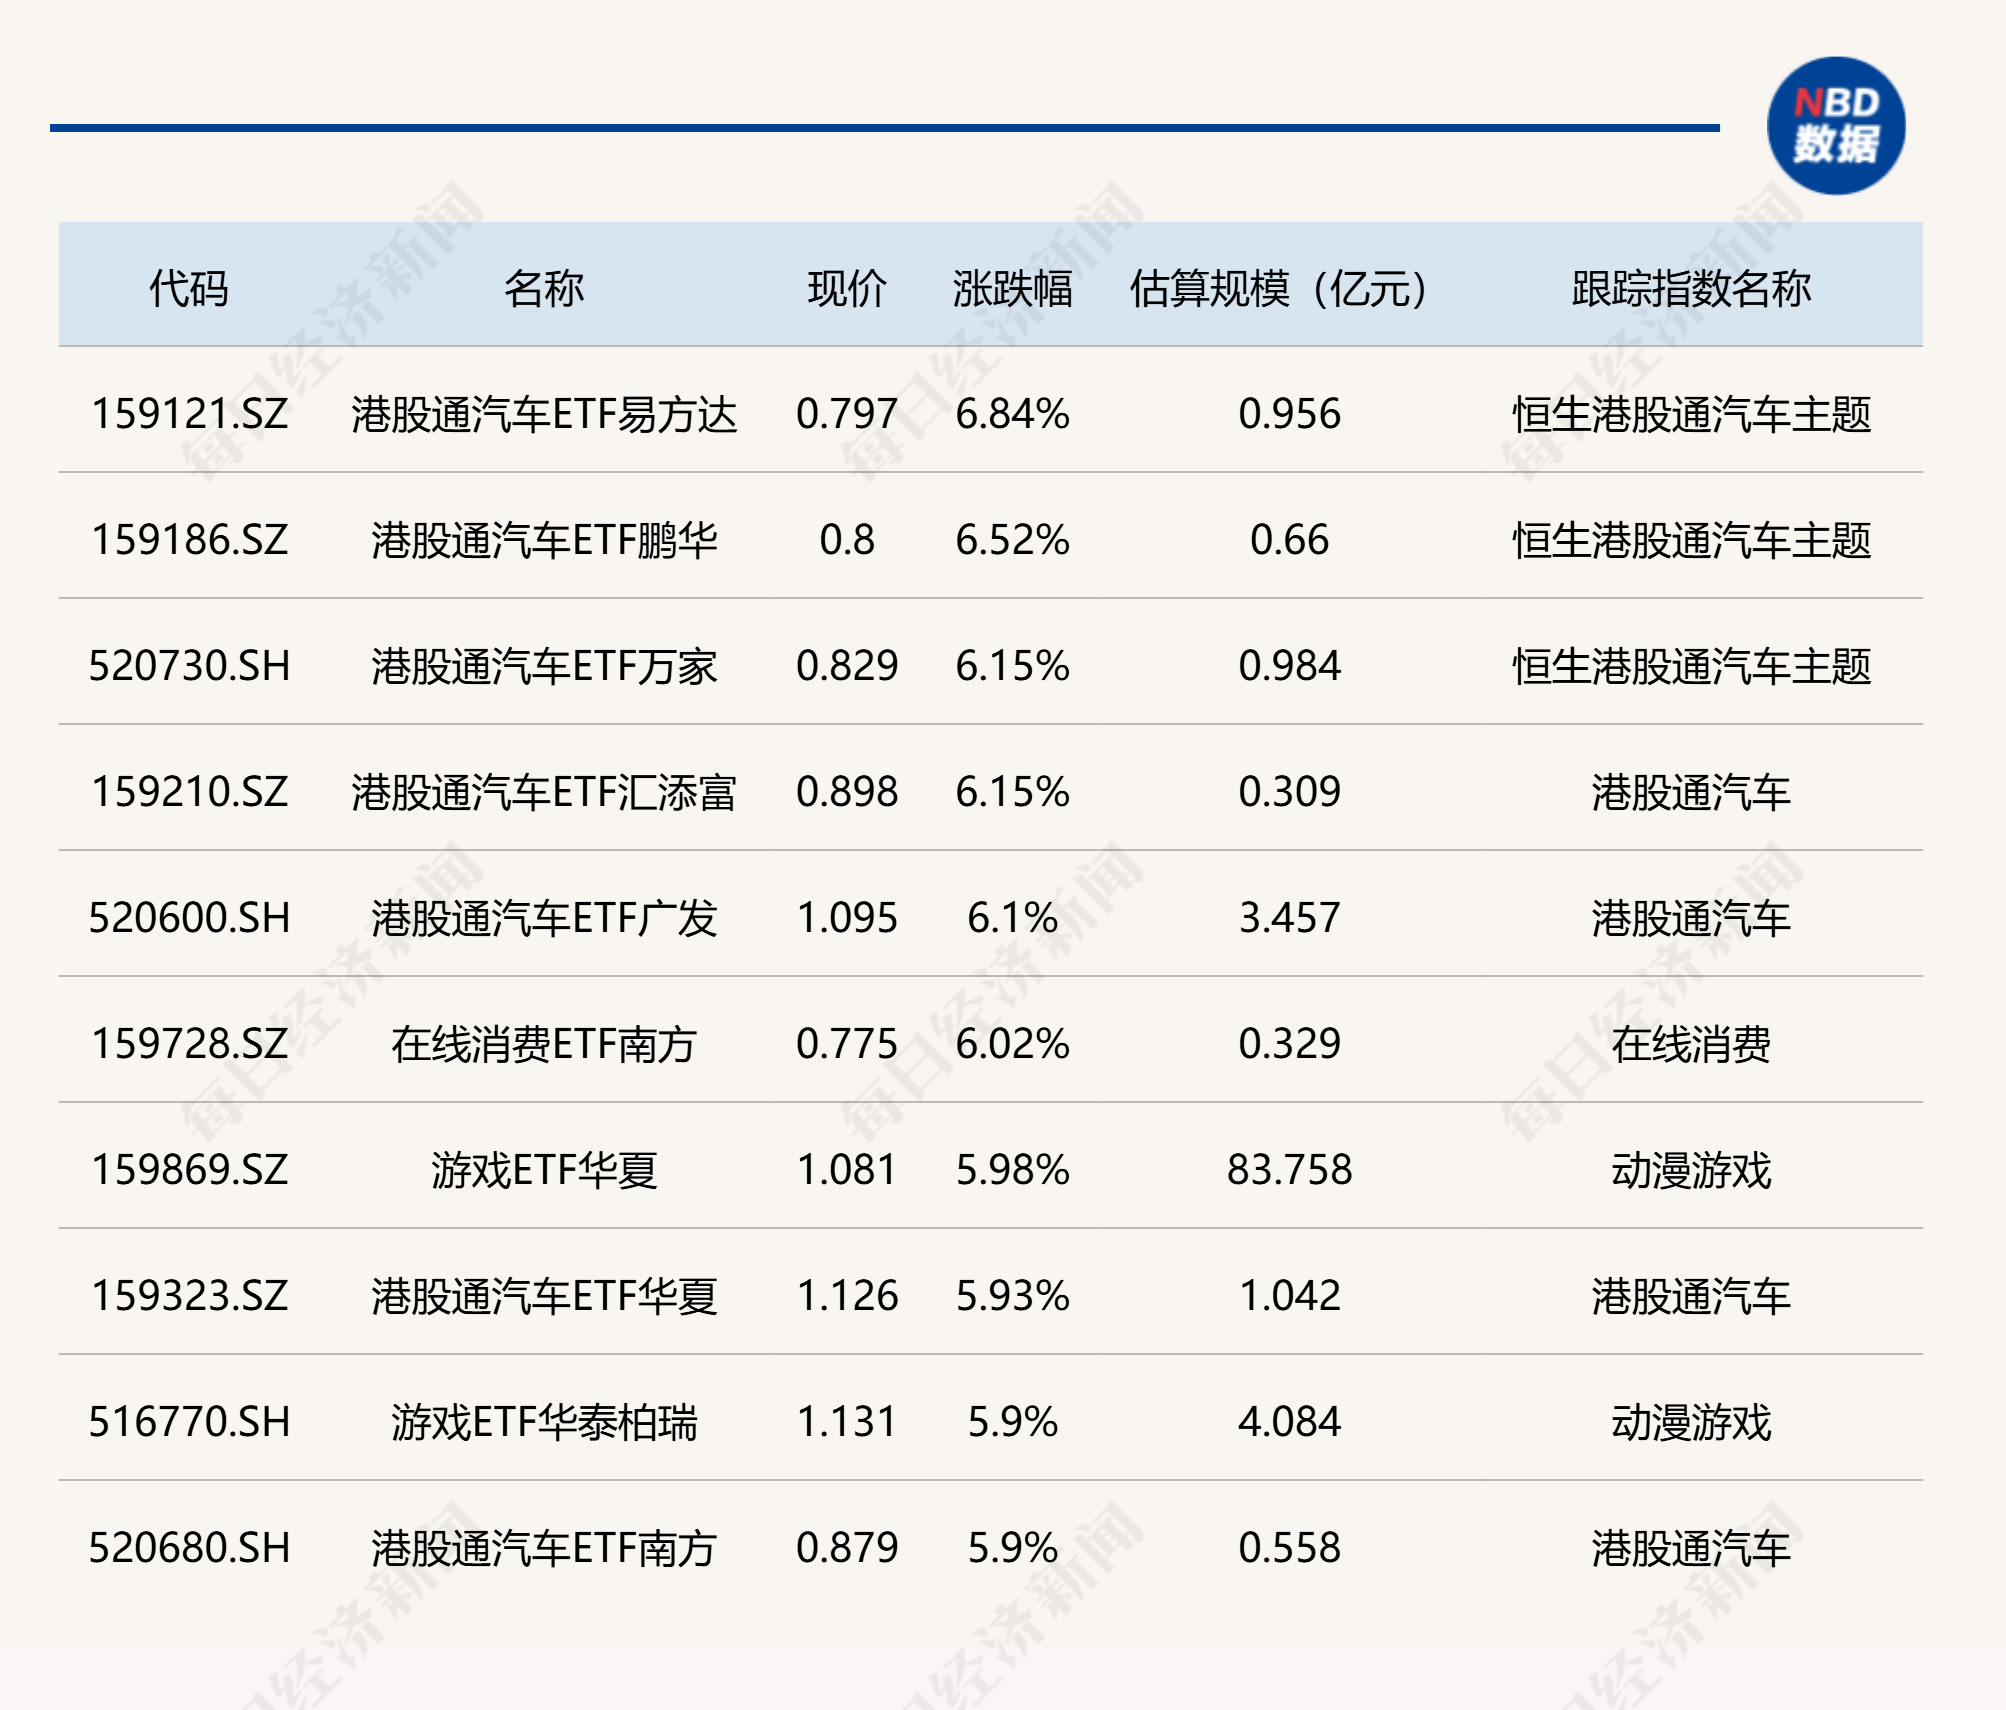Click 港股通汽车 in the 520600.SH row
2006x1710 pixels.
coord(1691,918)
